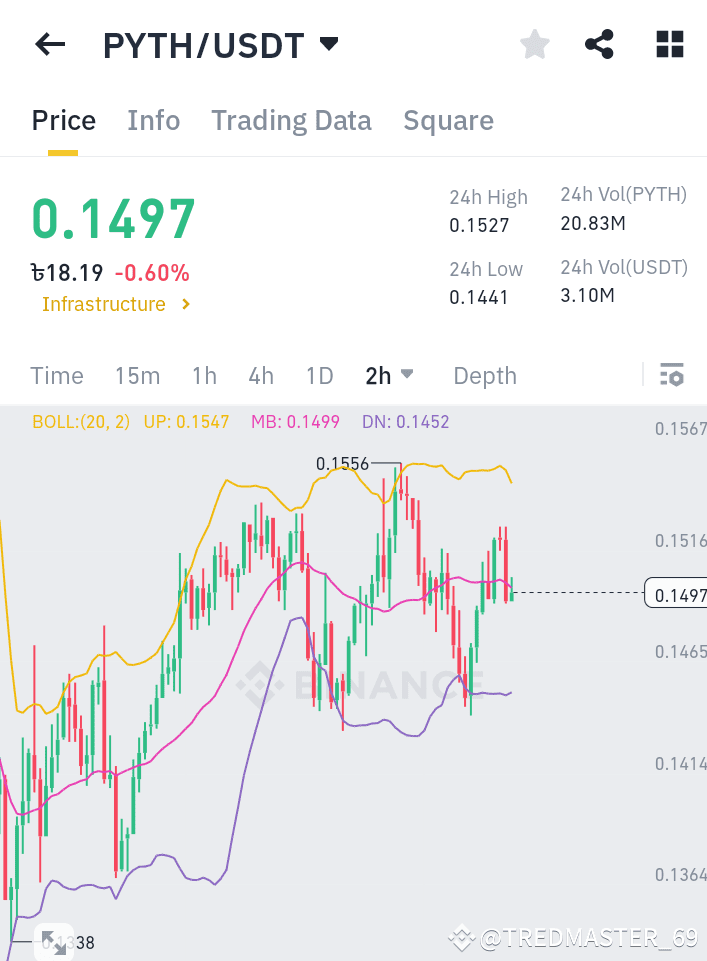Switch to the Info tab
The image size is (707, 961).
(153, 120)
